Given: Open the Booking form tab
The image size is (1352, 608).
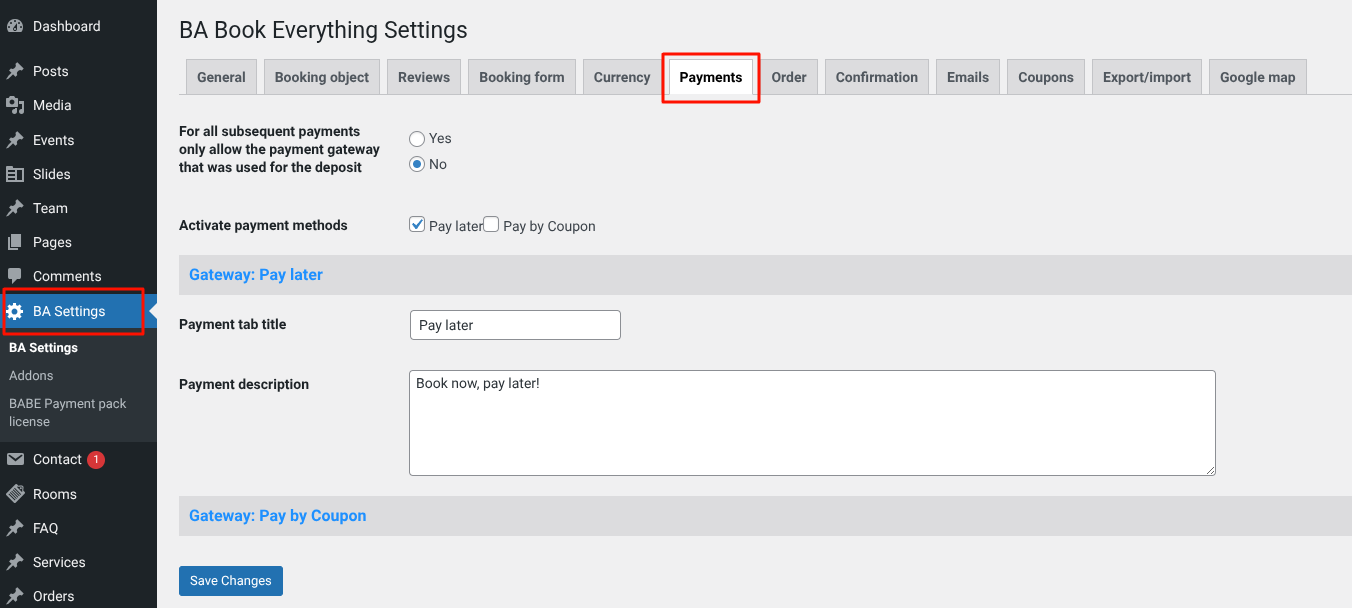Looking at the screenshot, I should coord(521,77).
